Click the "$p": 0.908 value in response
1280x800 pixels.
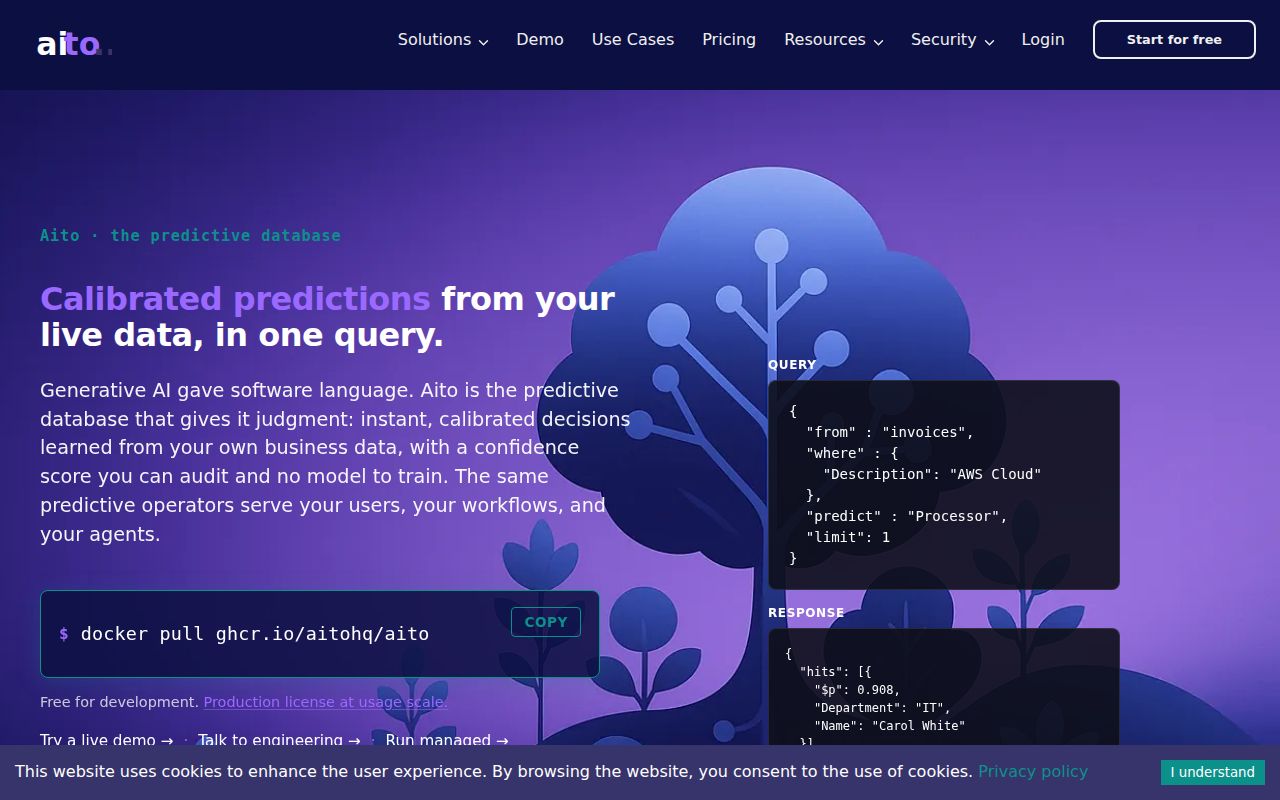point(857,690)
